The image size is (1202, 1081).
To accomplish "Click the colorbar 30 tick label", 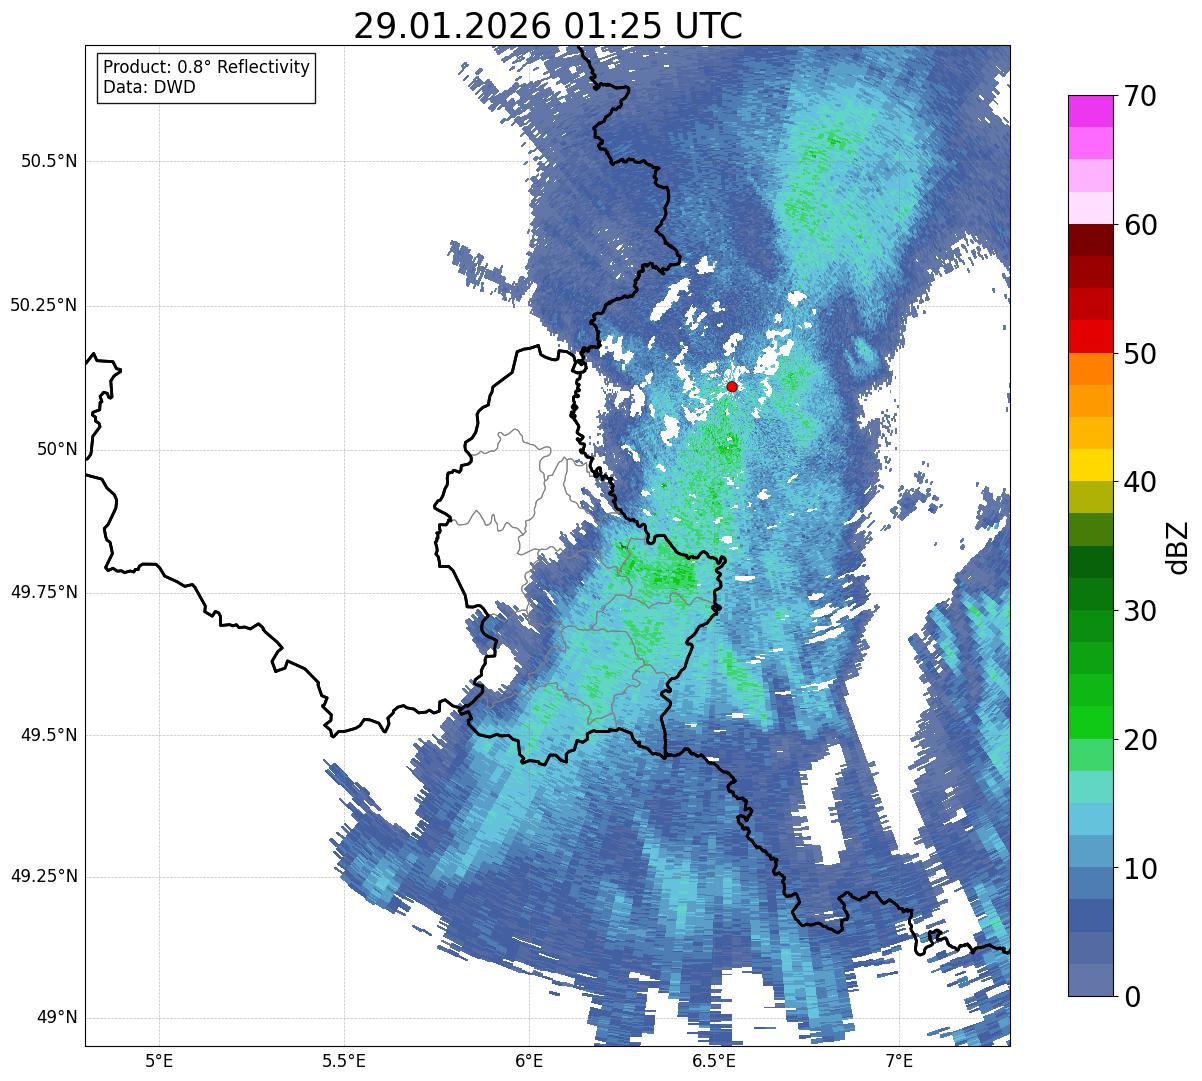I will pyautogui.click(x=1140, y=611).
